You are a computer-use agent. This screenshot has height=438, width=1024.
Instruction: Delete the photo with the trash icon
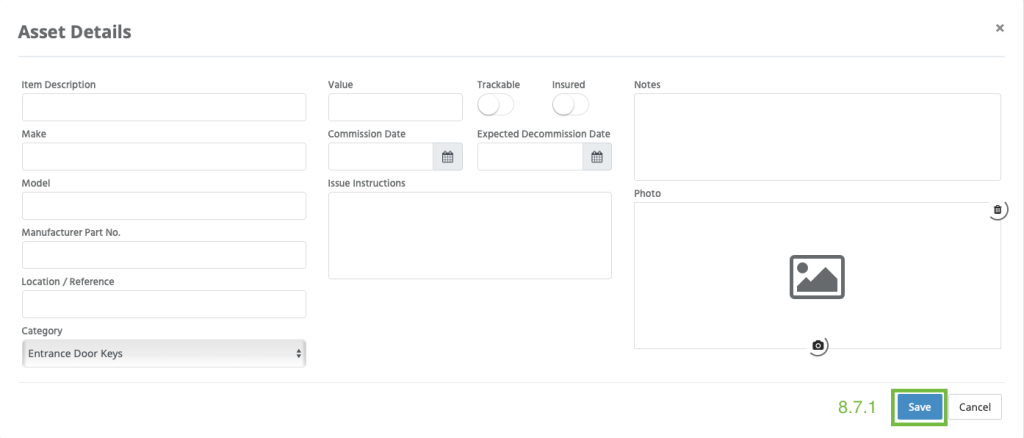[997, 210]
